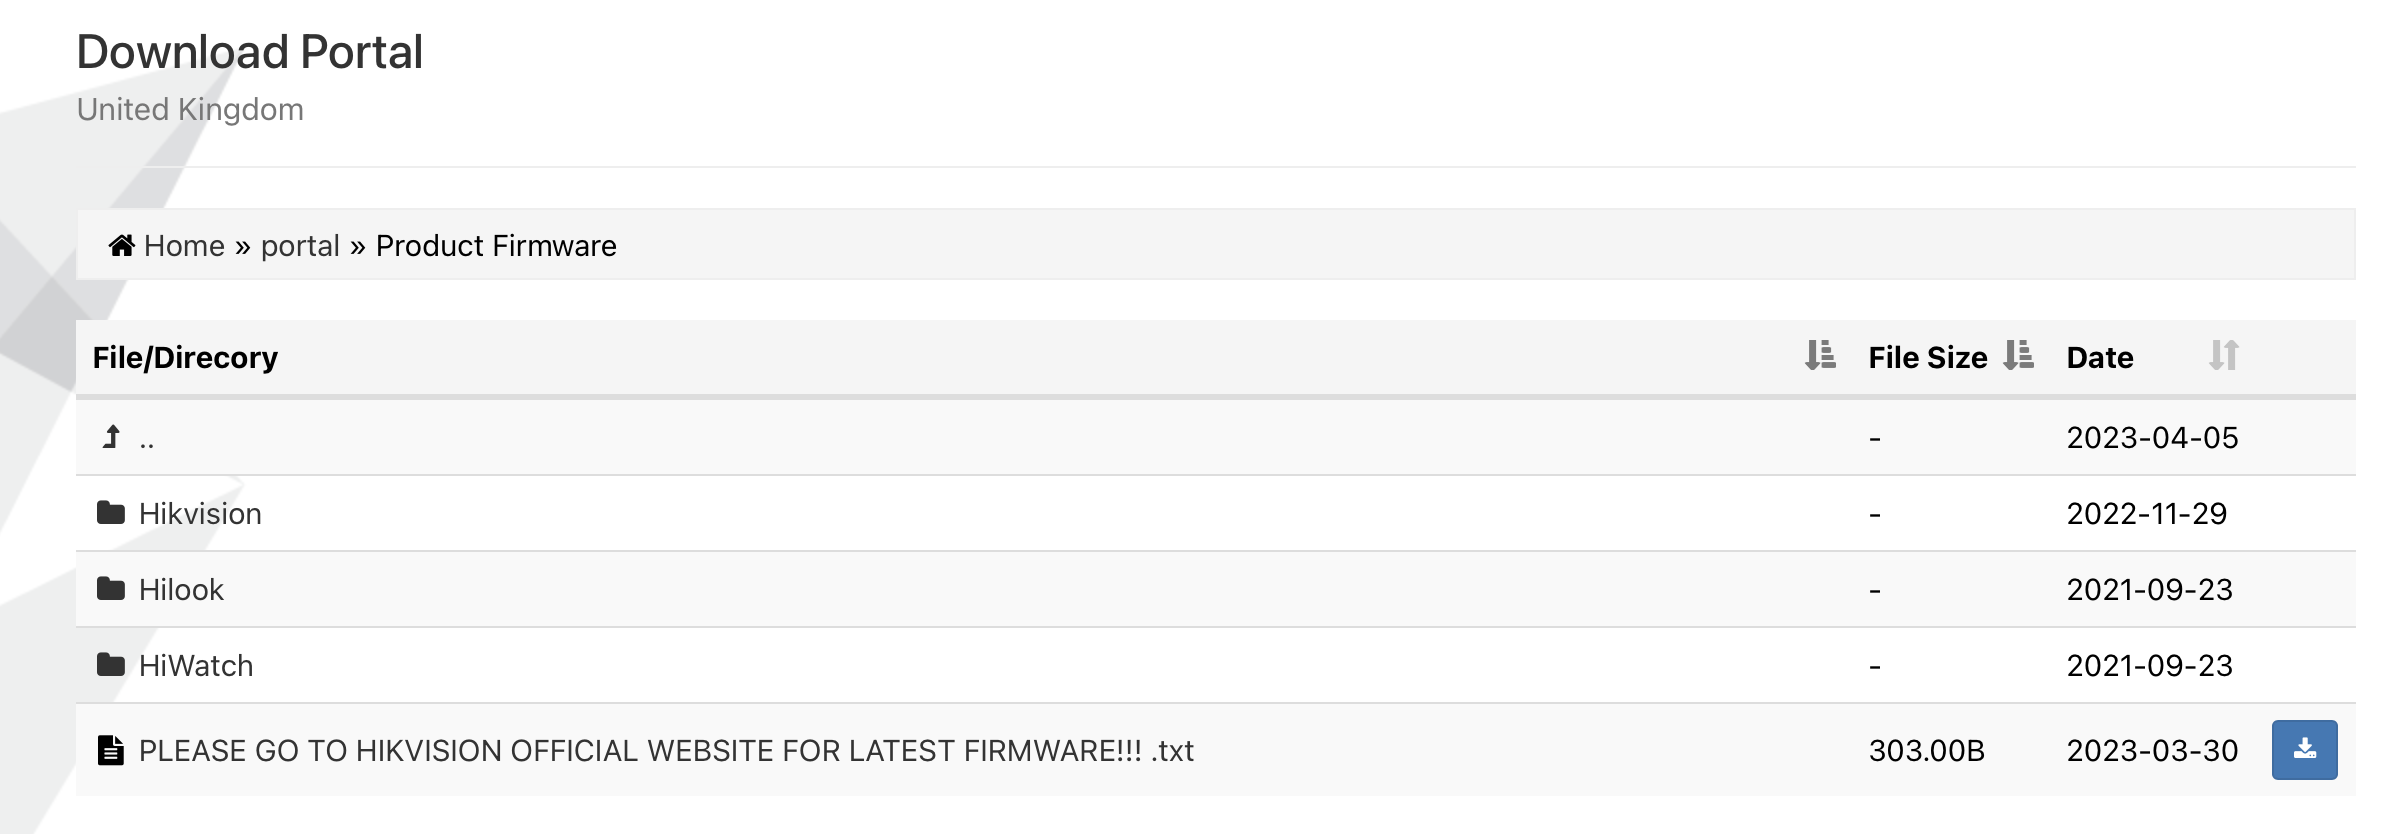Go up to parent directory (..)
Viewport: 2384px width, 834px height.
147,440
